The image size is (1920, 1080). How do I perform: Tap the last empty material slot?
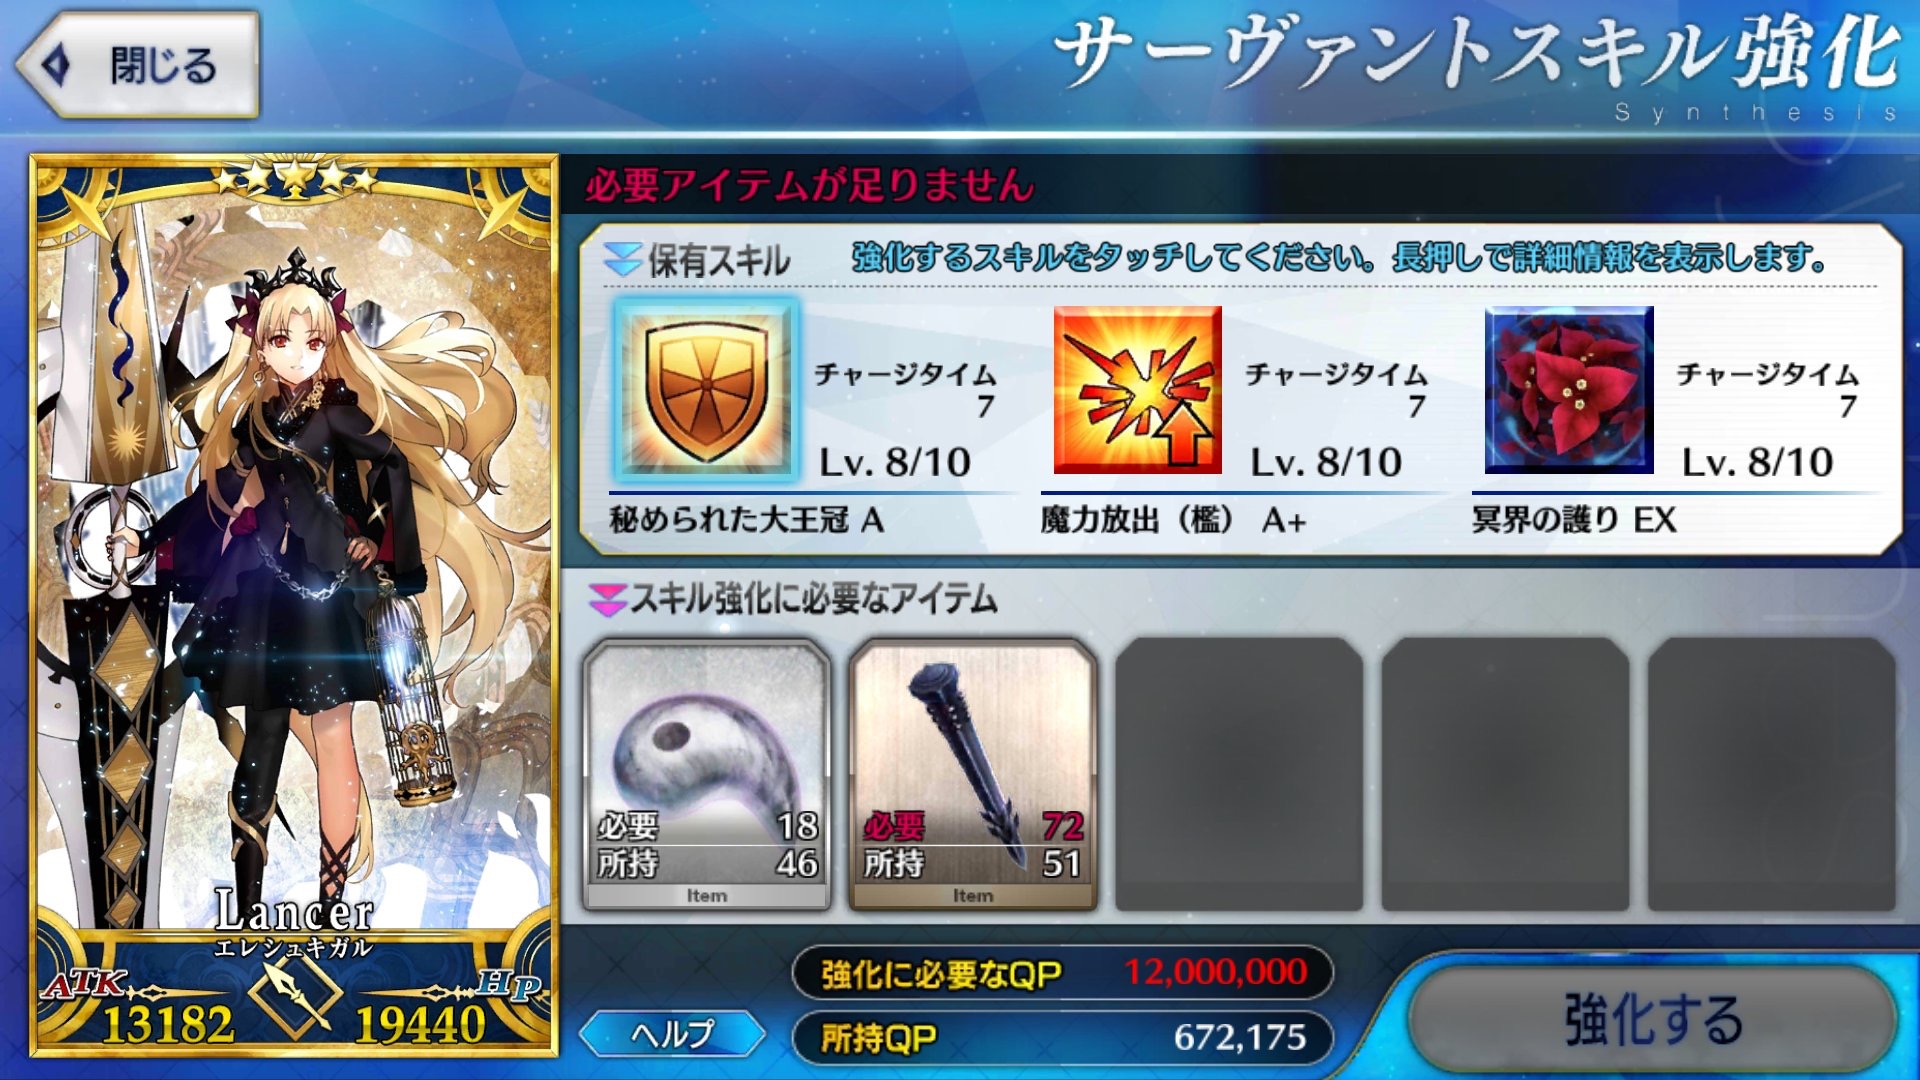(1771, 775)
